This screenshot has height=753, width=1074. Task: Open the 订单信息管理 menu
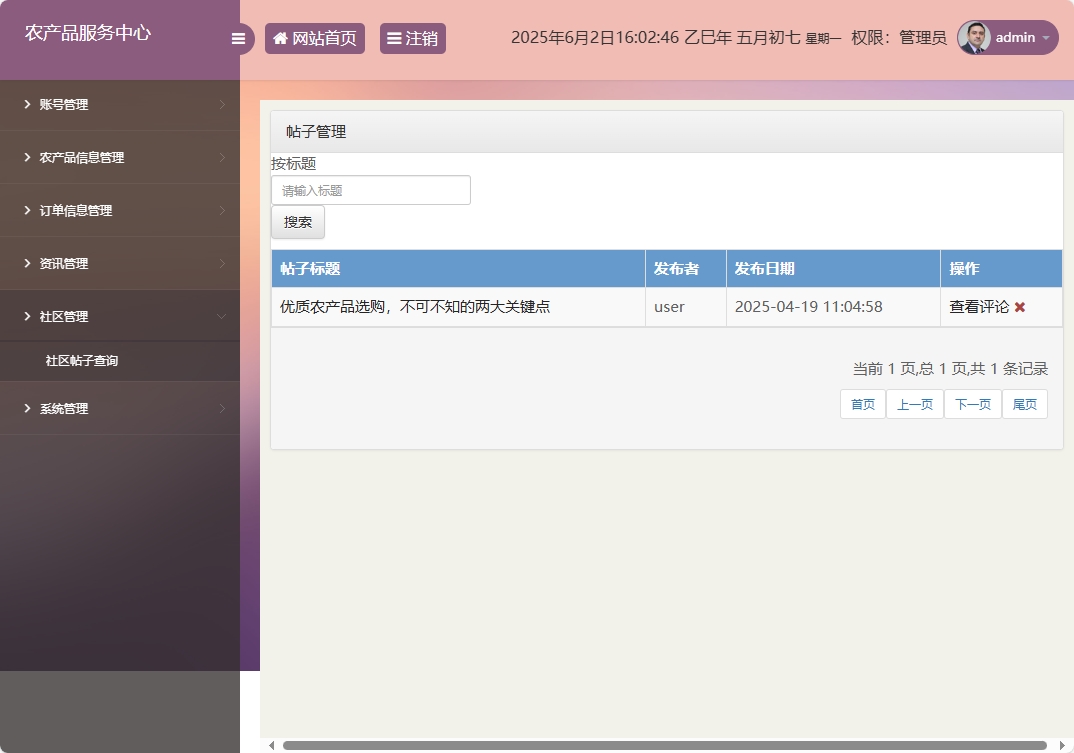tap(120, 210)
